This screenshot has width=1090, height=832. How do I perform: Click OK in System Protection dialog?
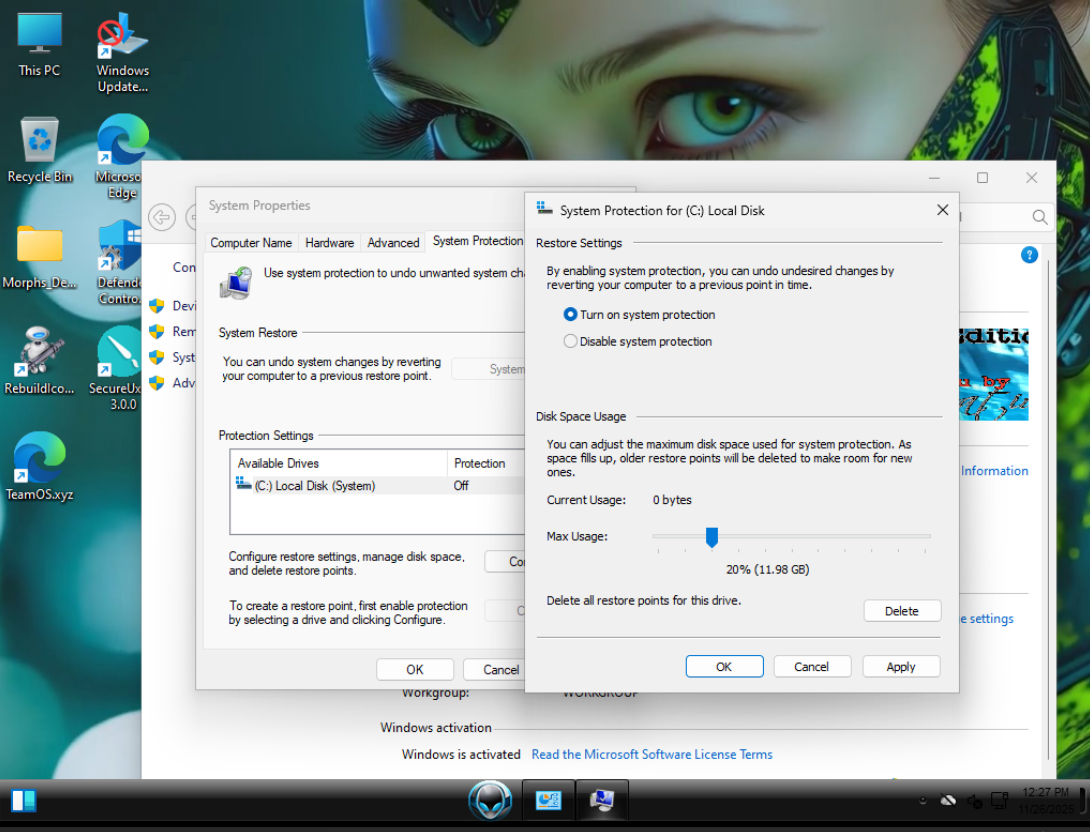tap(724, 667)
